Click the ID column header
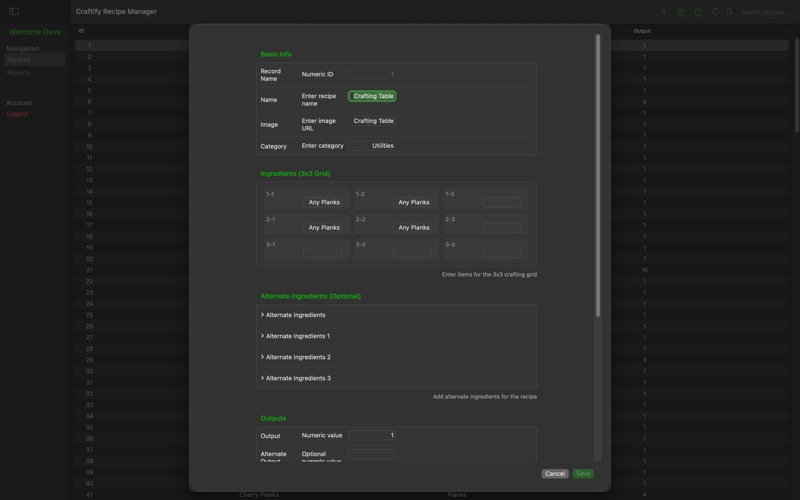Screen dimensions: 800x500 (x=81, y=31)
